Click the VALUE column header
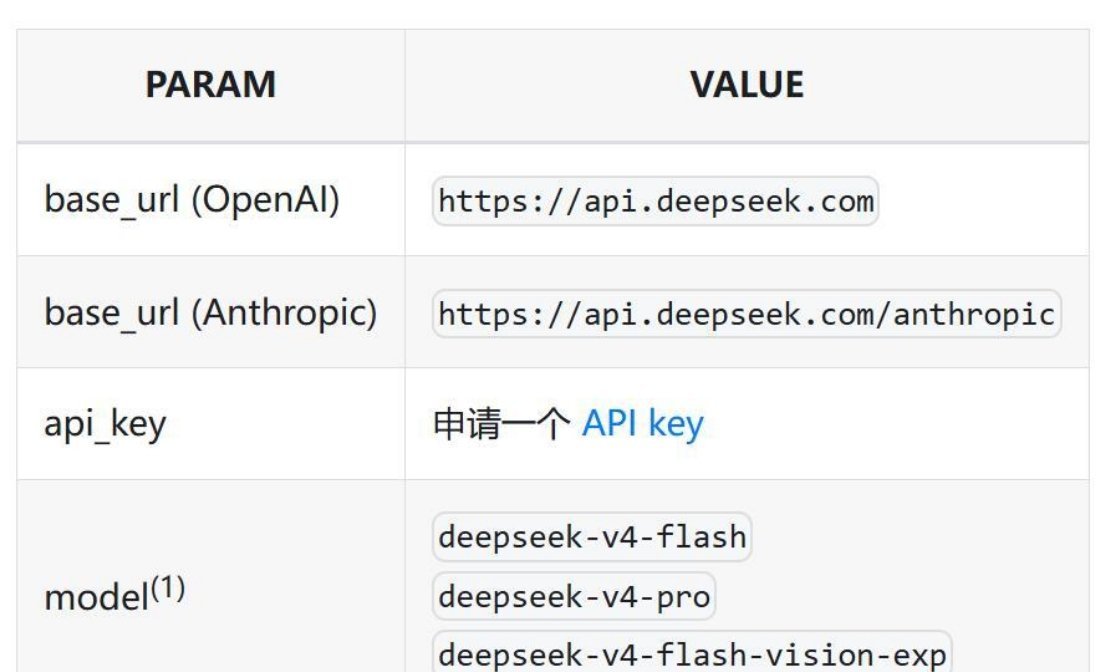This screenshot has width=1116, height=672. click(x=747, y=85)
